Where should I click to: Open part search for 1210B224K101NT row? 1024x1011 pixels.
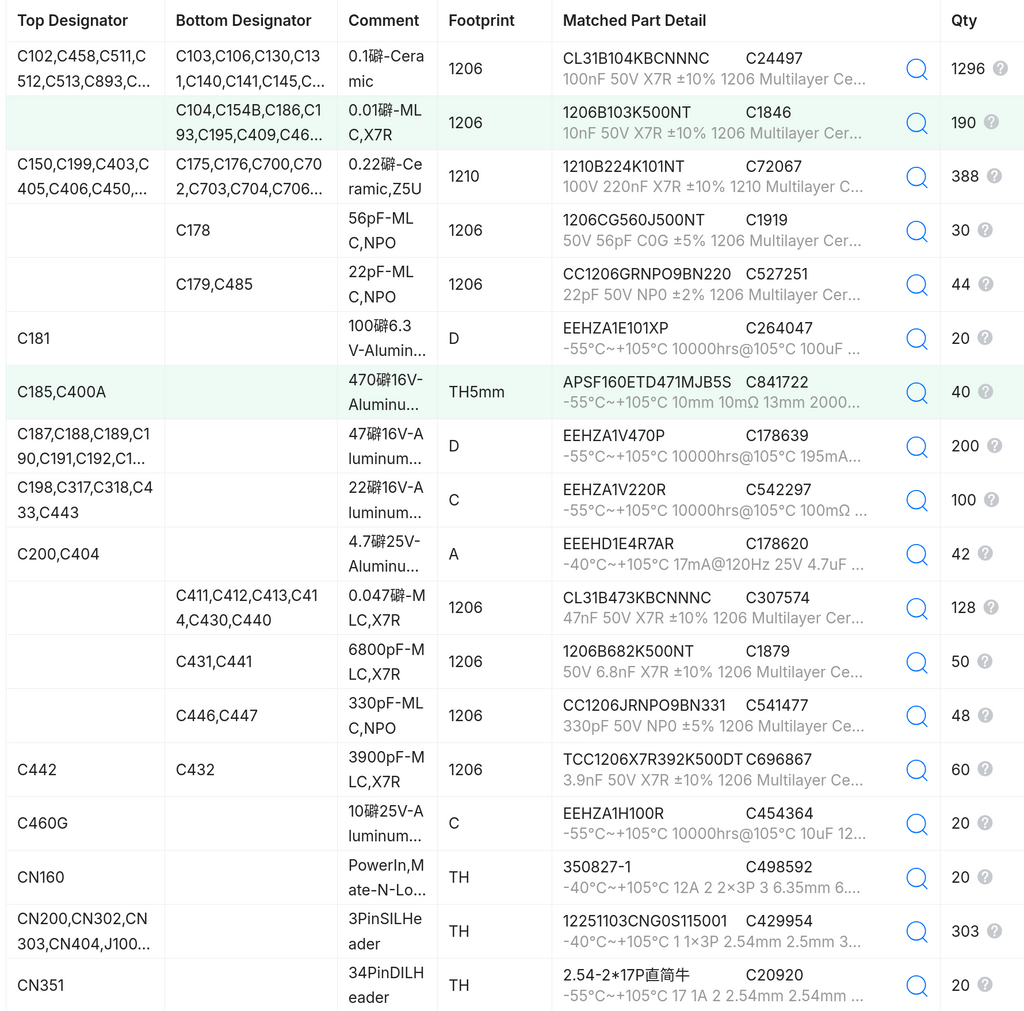[917, 176]
